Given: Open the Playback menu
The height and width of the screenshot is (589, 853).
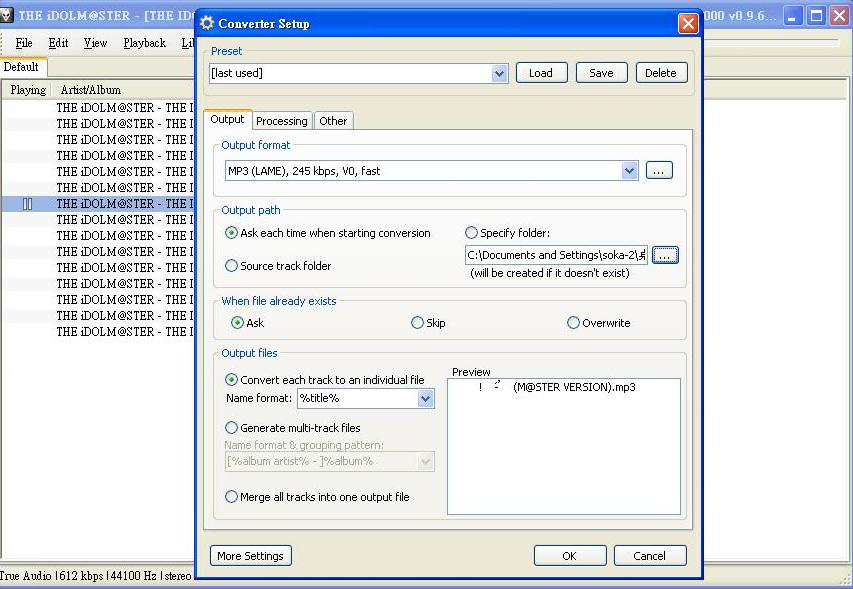Looking at the screenshot, I should pyautogui.click(x=144, y=43).
